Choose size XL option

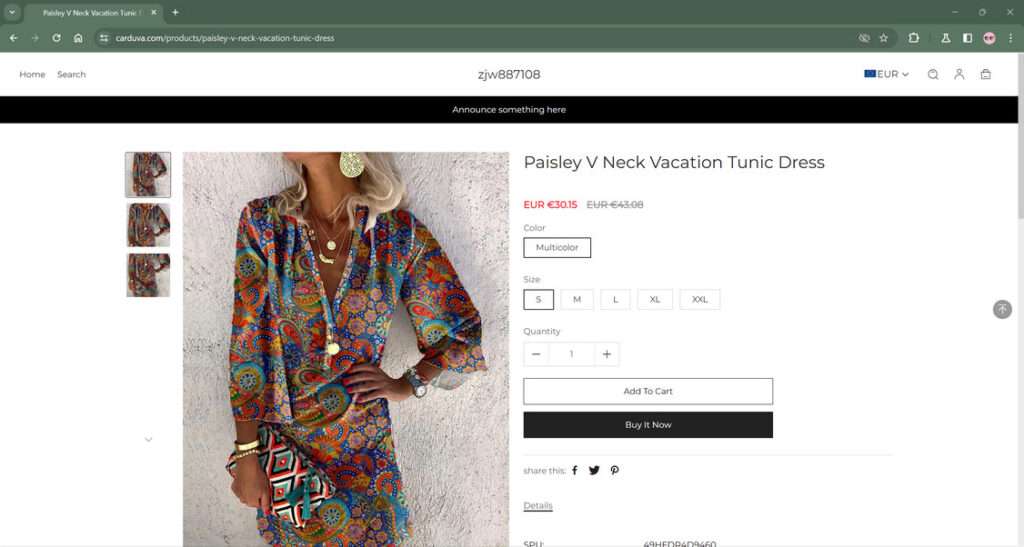coord(655,299)
